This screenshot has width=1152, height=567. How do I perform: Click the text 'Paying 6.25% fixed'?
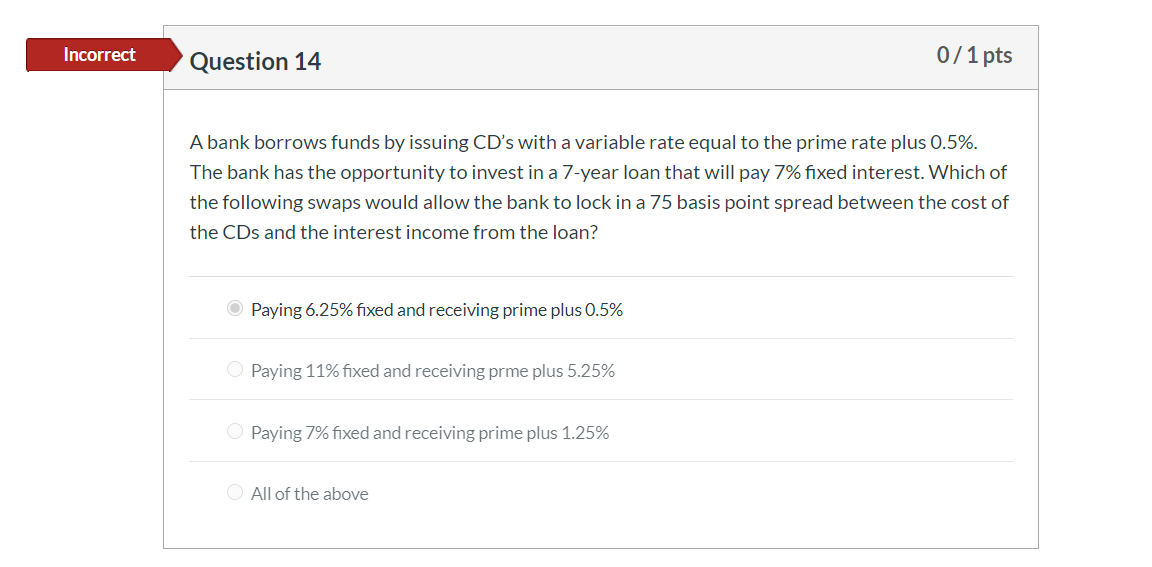[322, 310]
